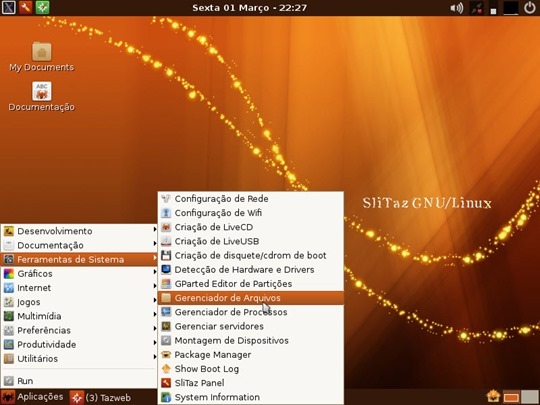This screenshot has width=540, height=405.
Task: Click the Package Manager box icon
Action: [x=166, y=354]
